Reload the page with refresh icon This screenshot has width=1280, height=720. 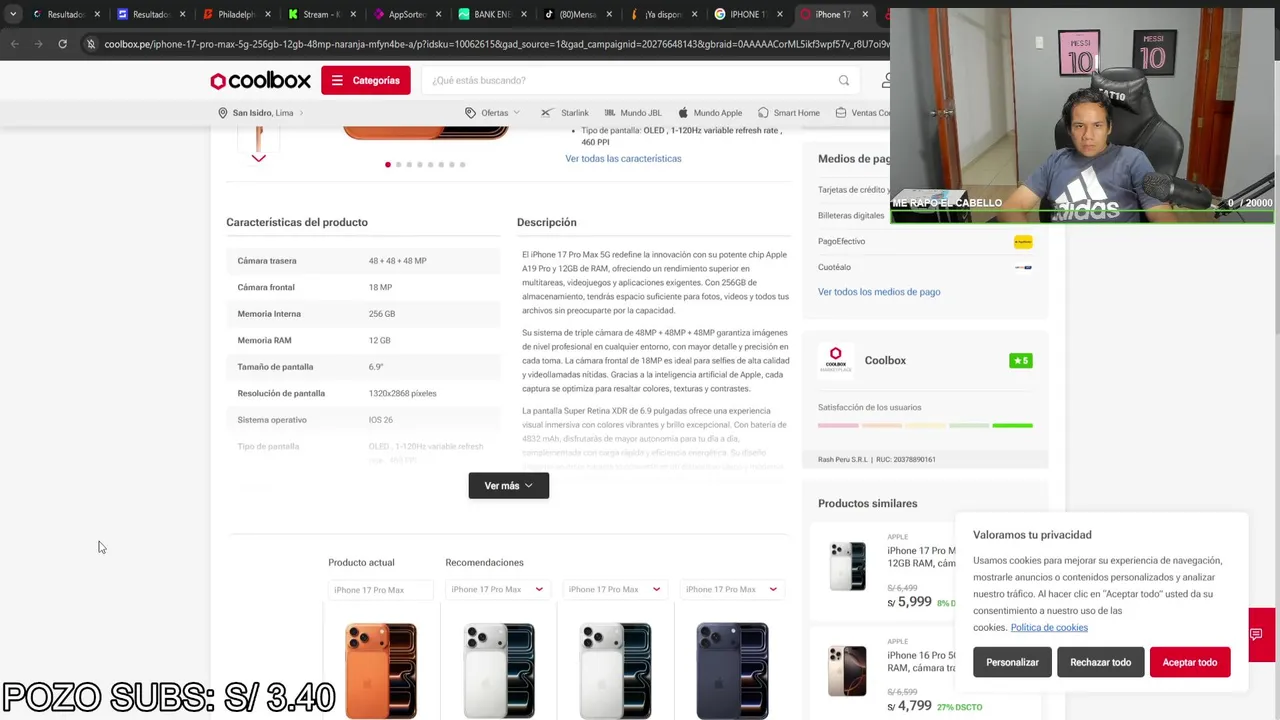click(x=62, y=44)
